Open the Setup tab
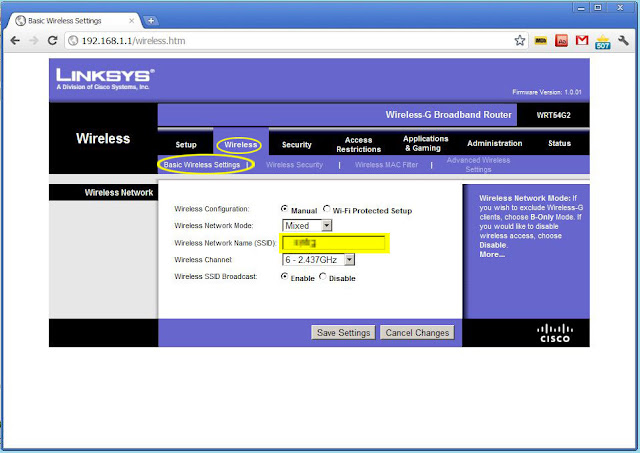This screenshot has width=640, height=453. (186, 144)
